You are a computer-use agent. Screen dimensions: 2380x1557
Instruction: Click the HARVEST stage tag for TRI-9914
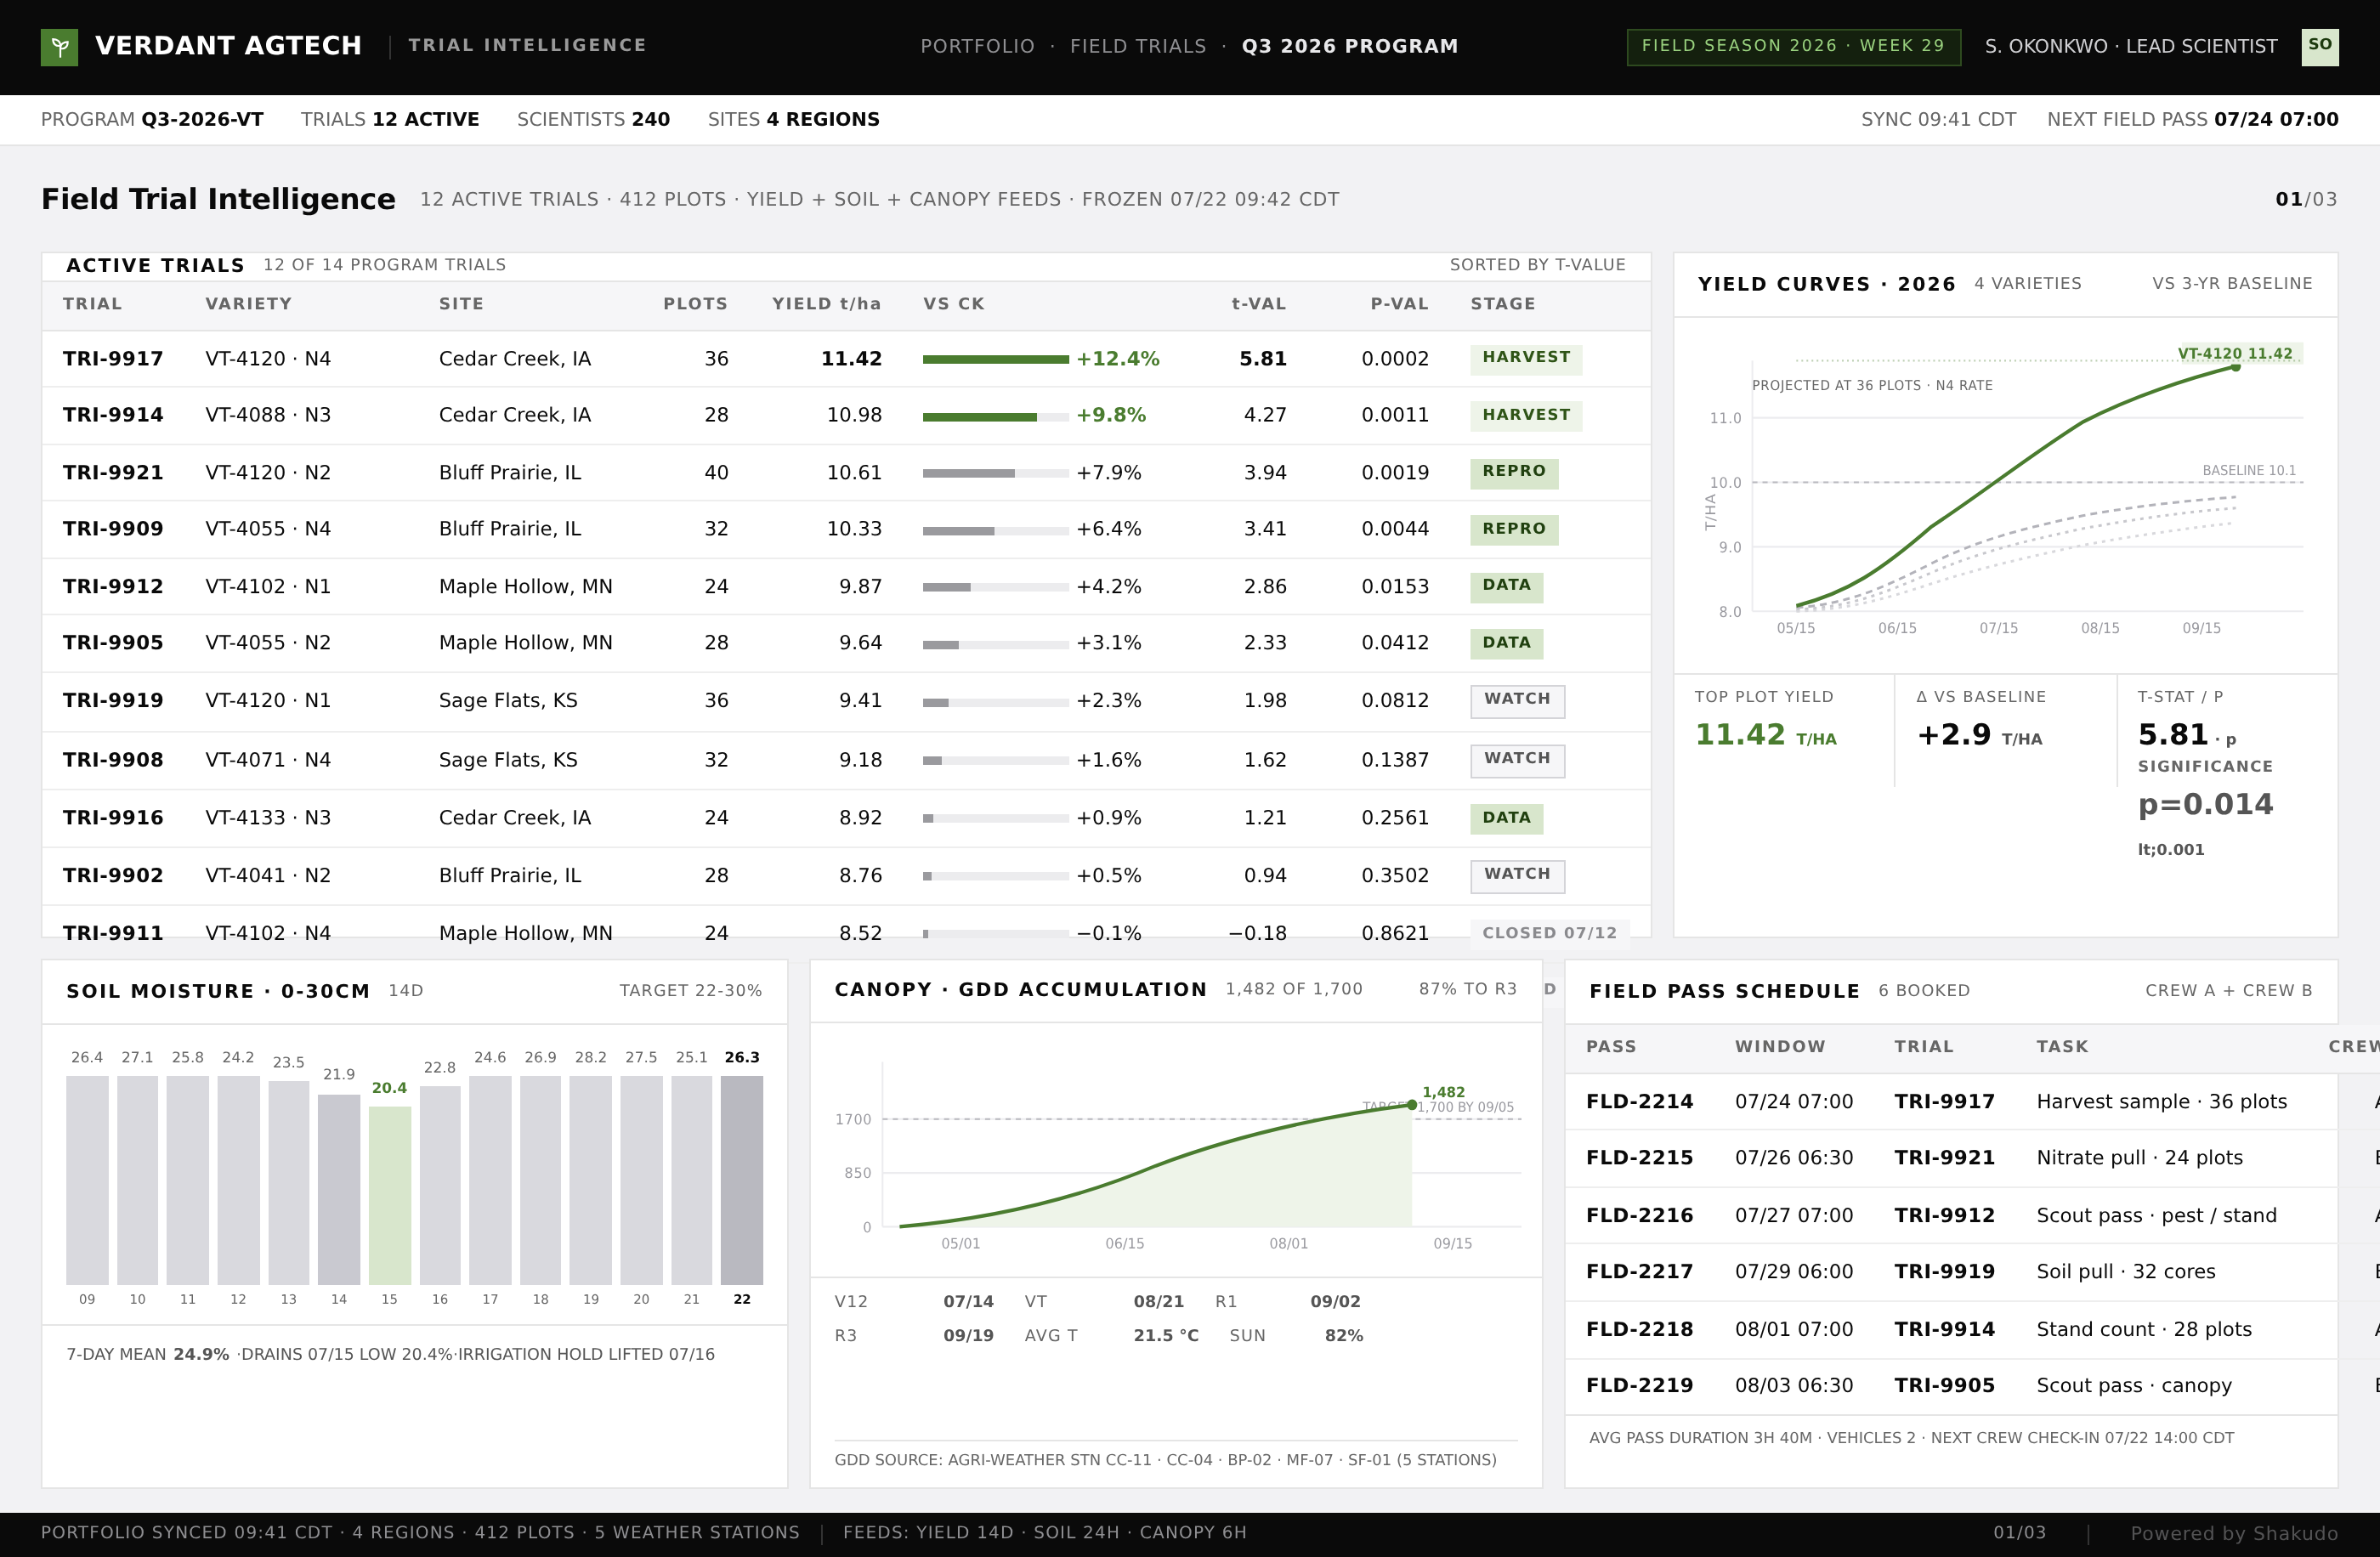coord(1525,415)
